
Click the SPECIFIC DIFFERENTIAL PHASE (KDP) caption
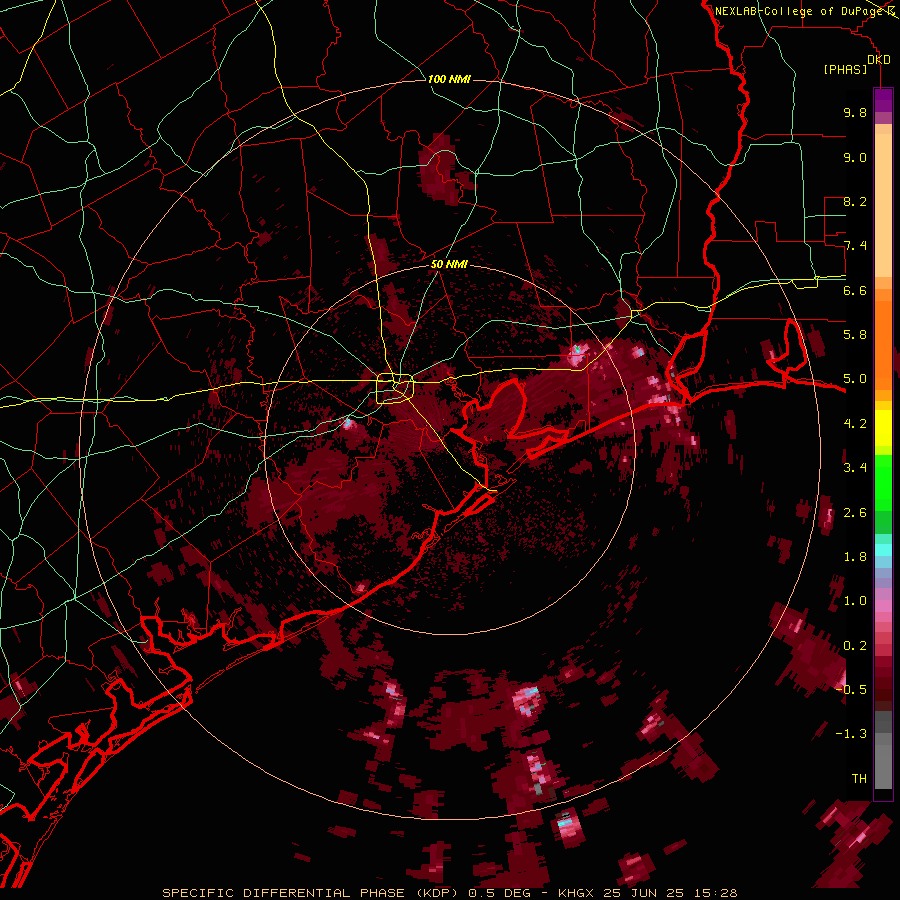coord(312,893)
